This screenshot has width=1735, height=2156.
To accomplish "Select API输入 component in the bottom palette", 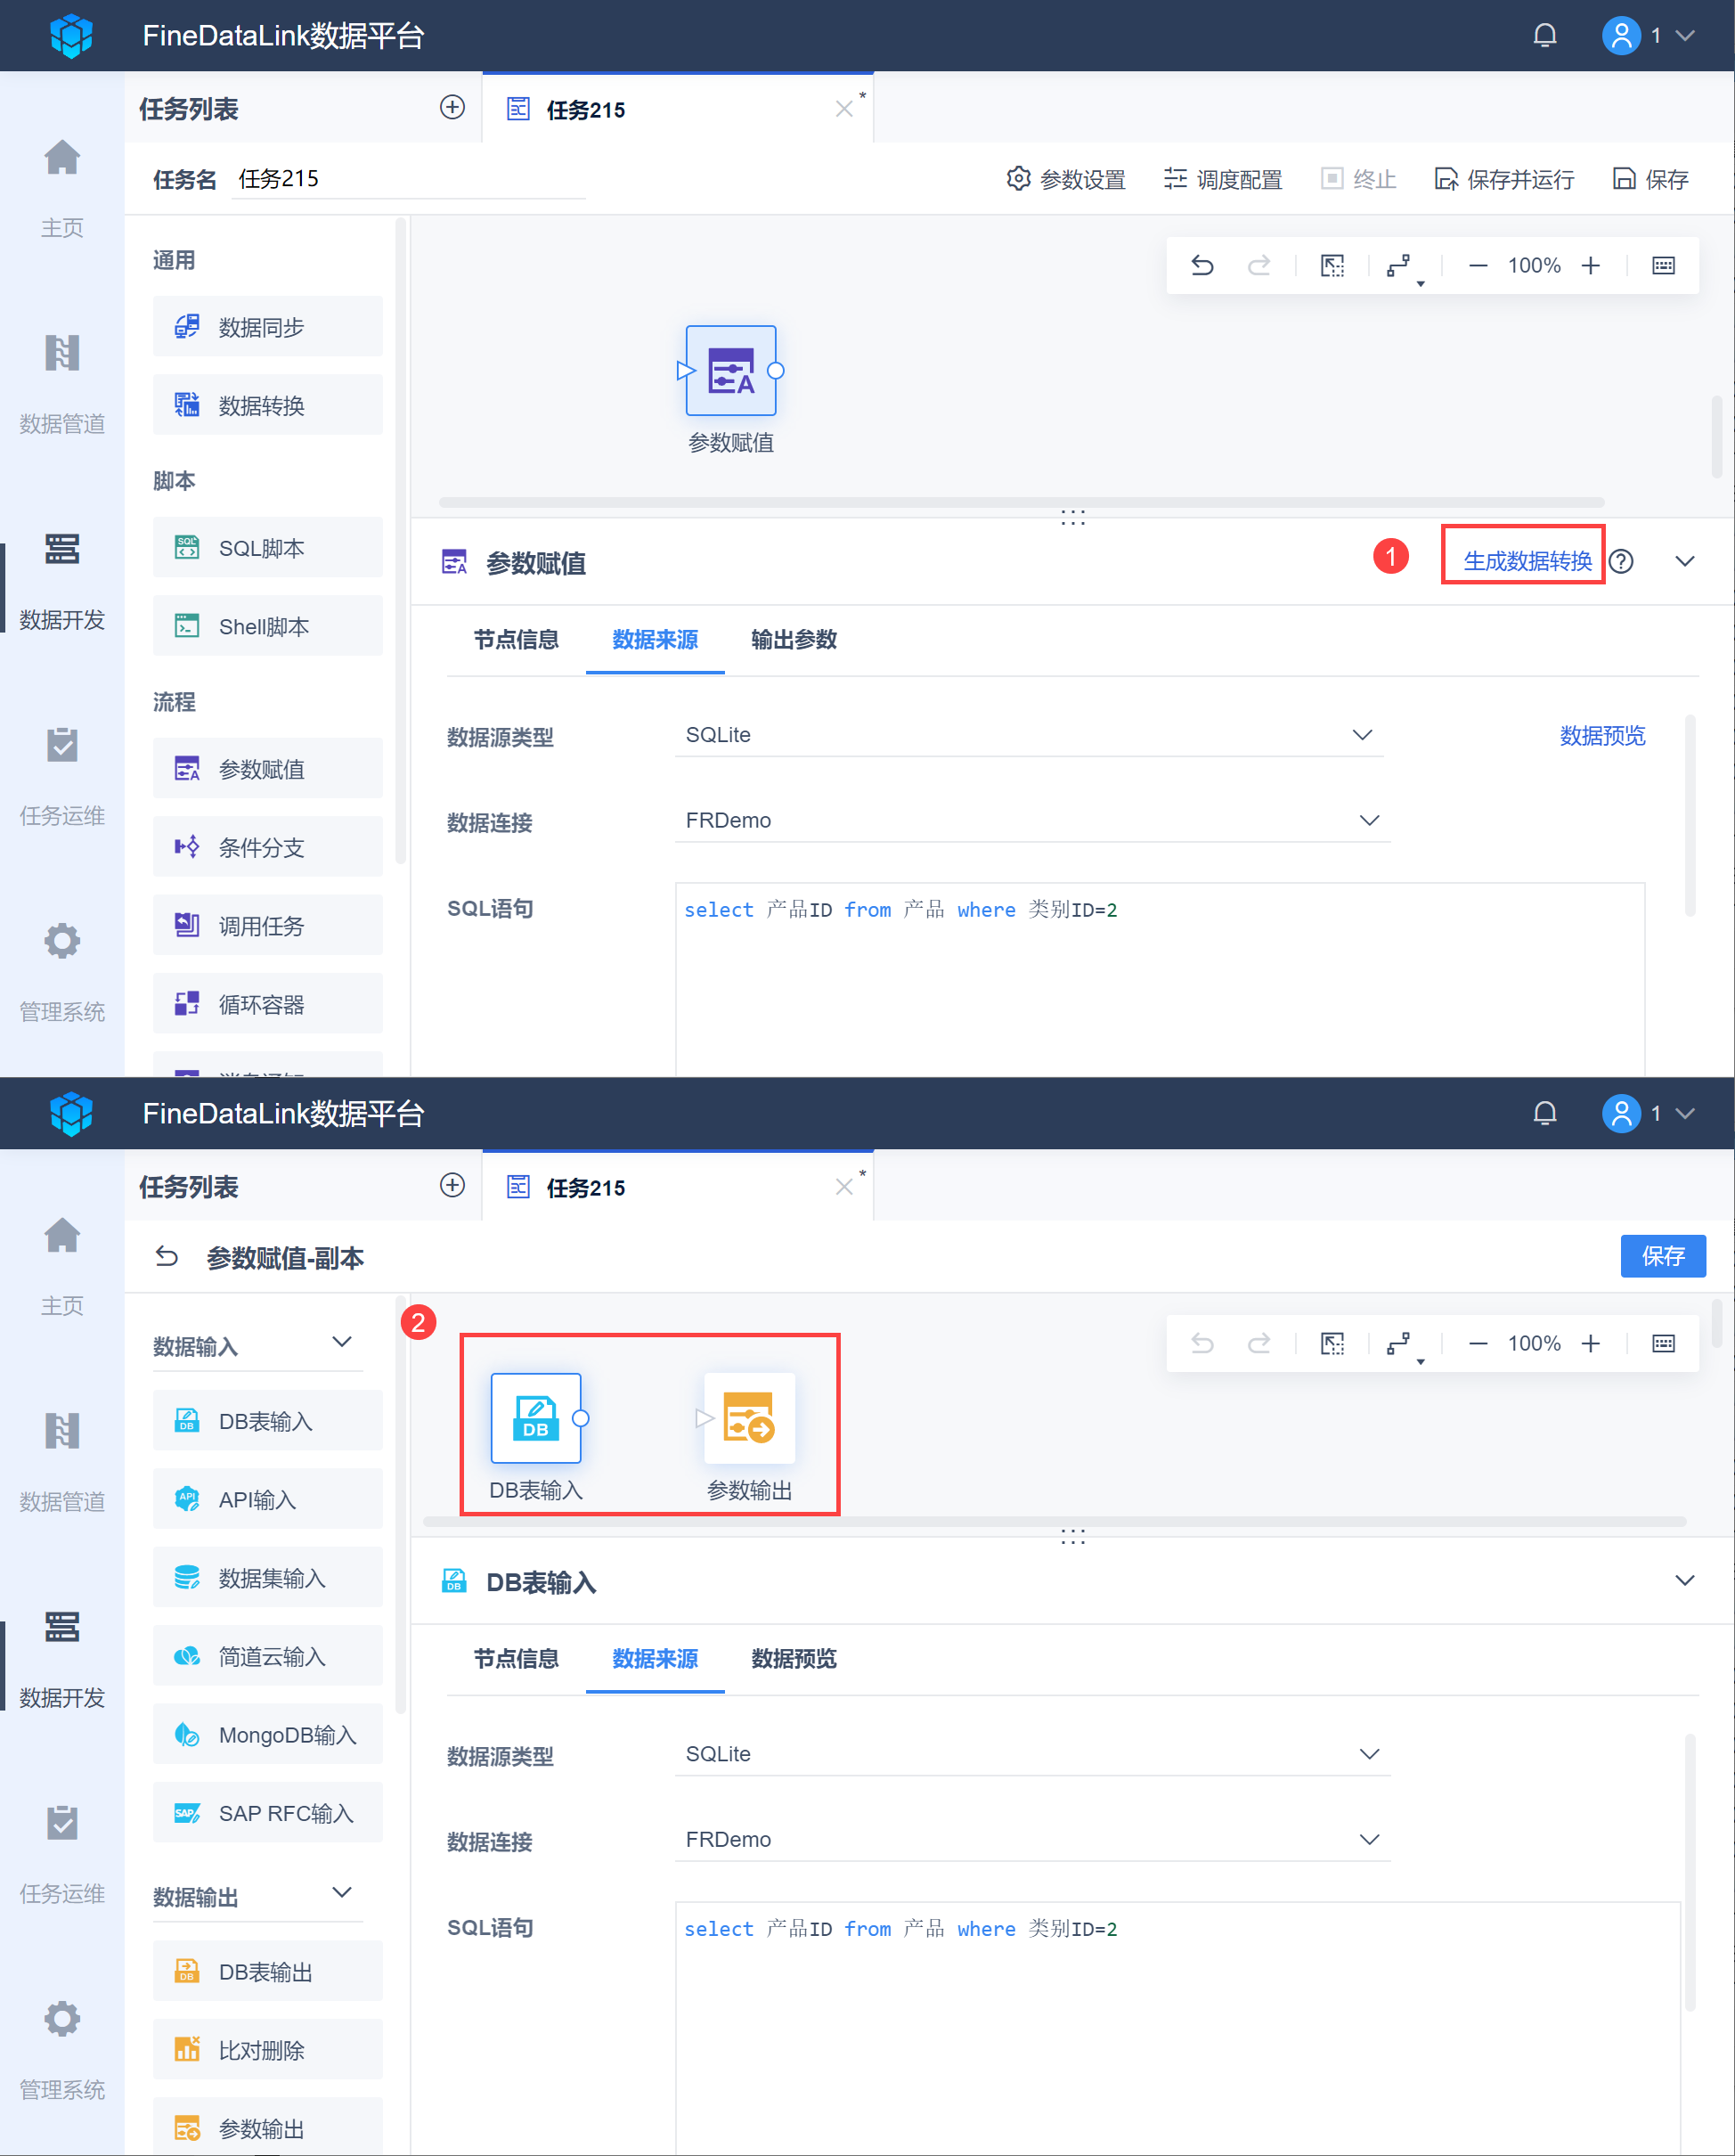I will pos(268,1499).
